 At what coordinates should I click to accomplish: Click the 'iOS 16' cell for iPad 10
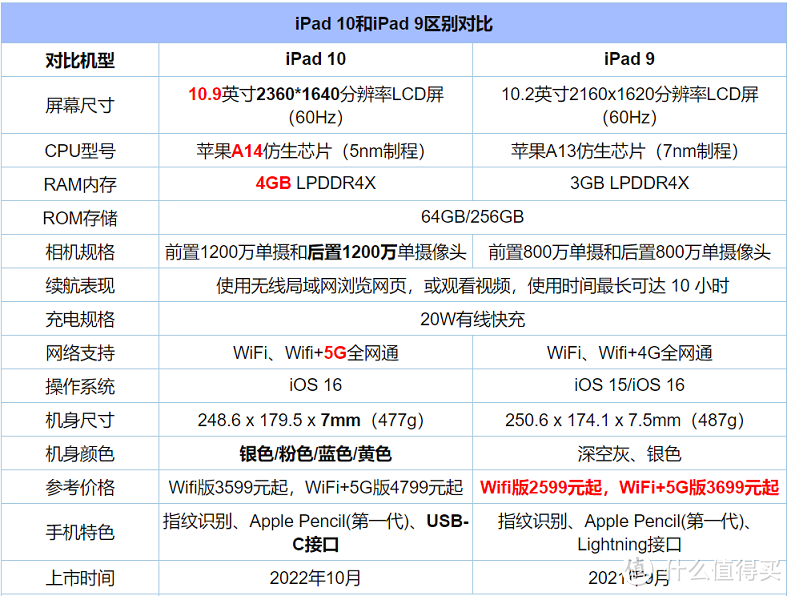pyautogui.click(x=315, y=386)
